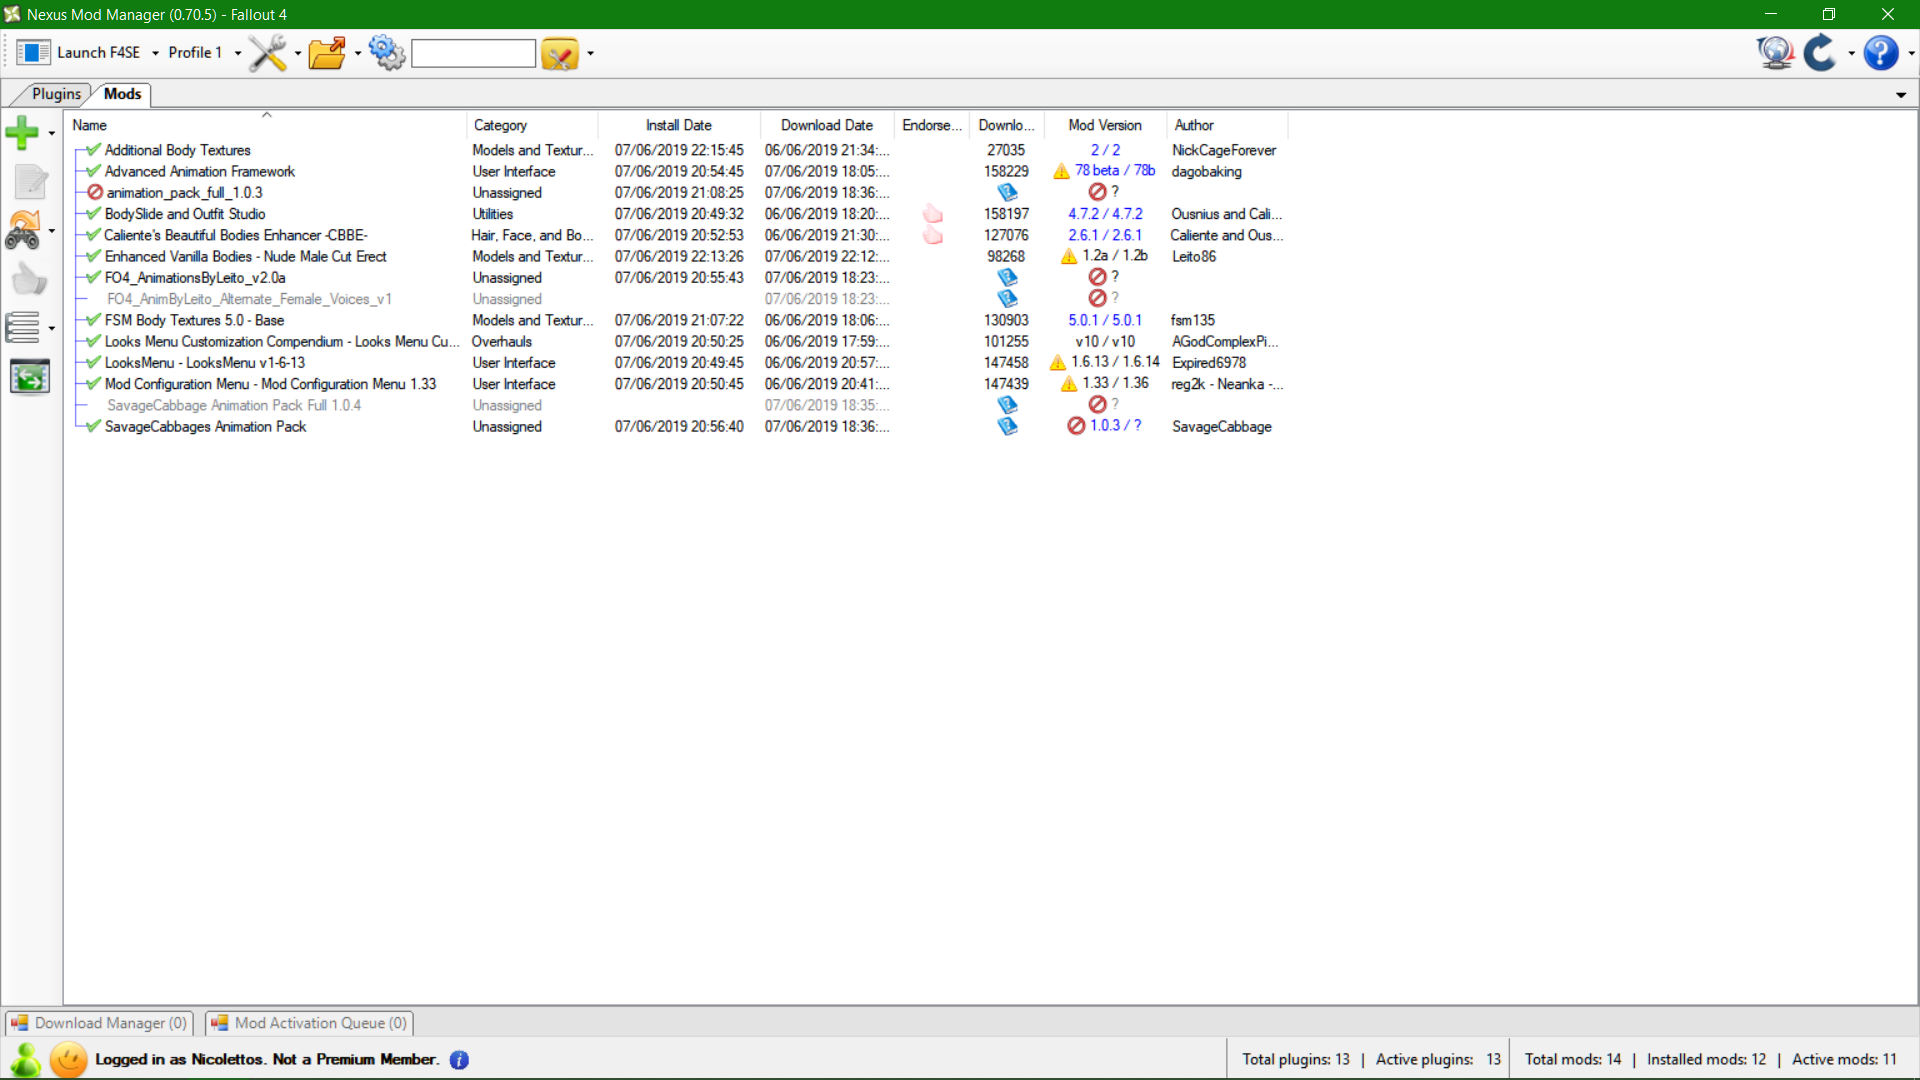Click the premium member info icon
Screen dimensions: 1920x1080
coord(459,1060)
